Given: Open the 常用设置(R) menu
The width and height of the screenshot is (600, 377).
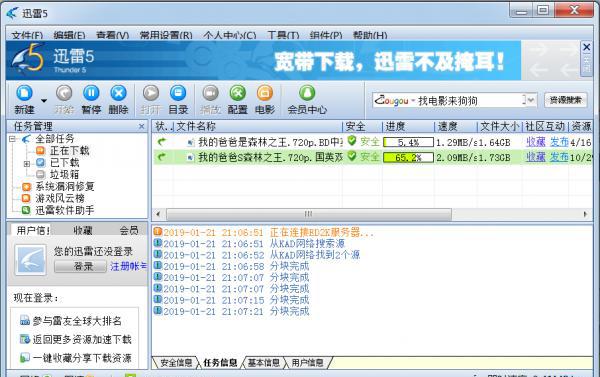Looking at the screenshot, I should 166,36.
